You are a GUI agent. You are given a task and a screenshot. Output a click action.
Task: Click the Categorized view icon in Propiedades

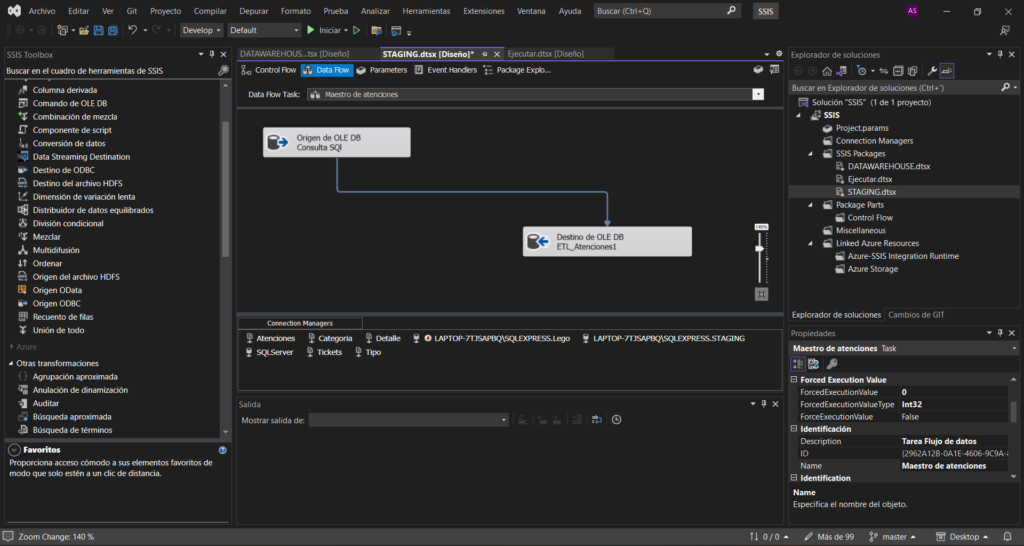pos(799,363)
